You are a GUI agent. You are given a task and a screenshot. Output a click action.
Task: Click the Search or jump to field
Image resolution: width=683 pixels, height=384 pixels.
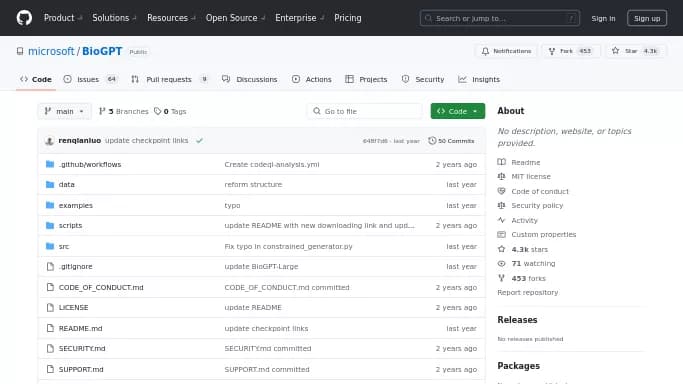tap(500, 18)
